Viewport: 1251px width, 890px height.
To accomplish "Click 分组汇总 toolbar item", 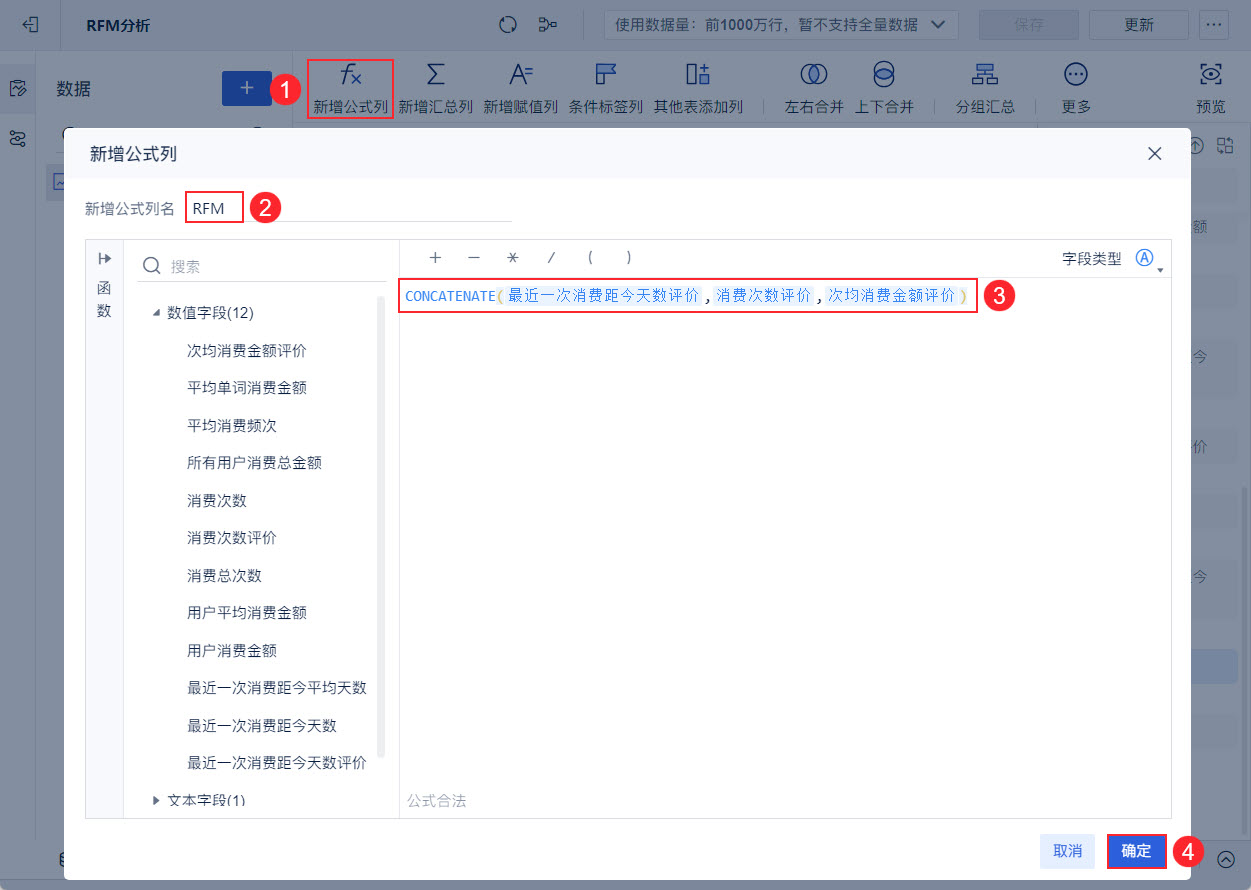I will pos(985,89).
